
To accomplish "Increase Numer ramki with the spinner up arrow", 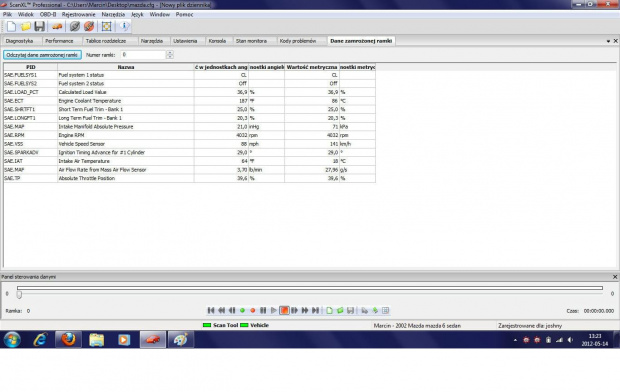I will click(x=170, y=53).
